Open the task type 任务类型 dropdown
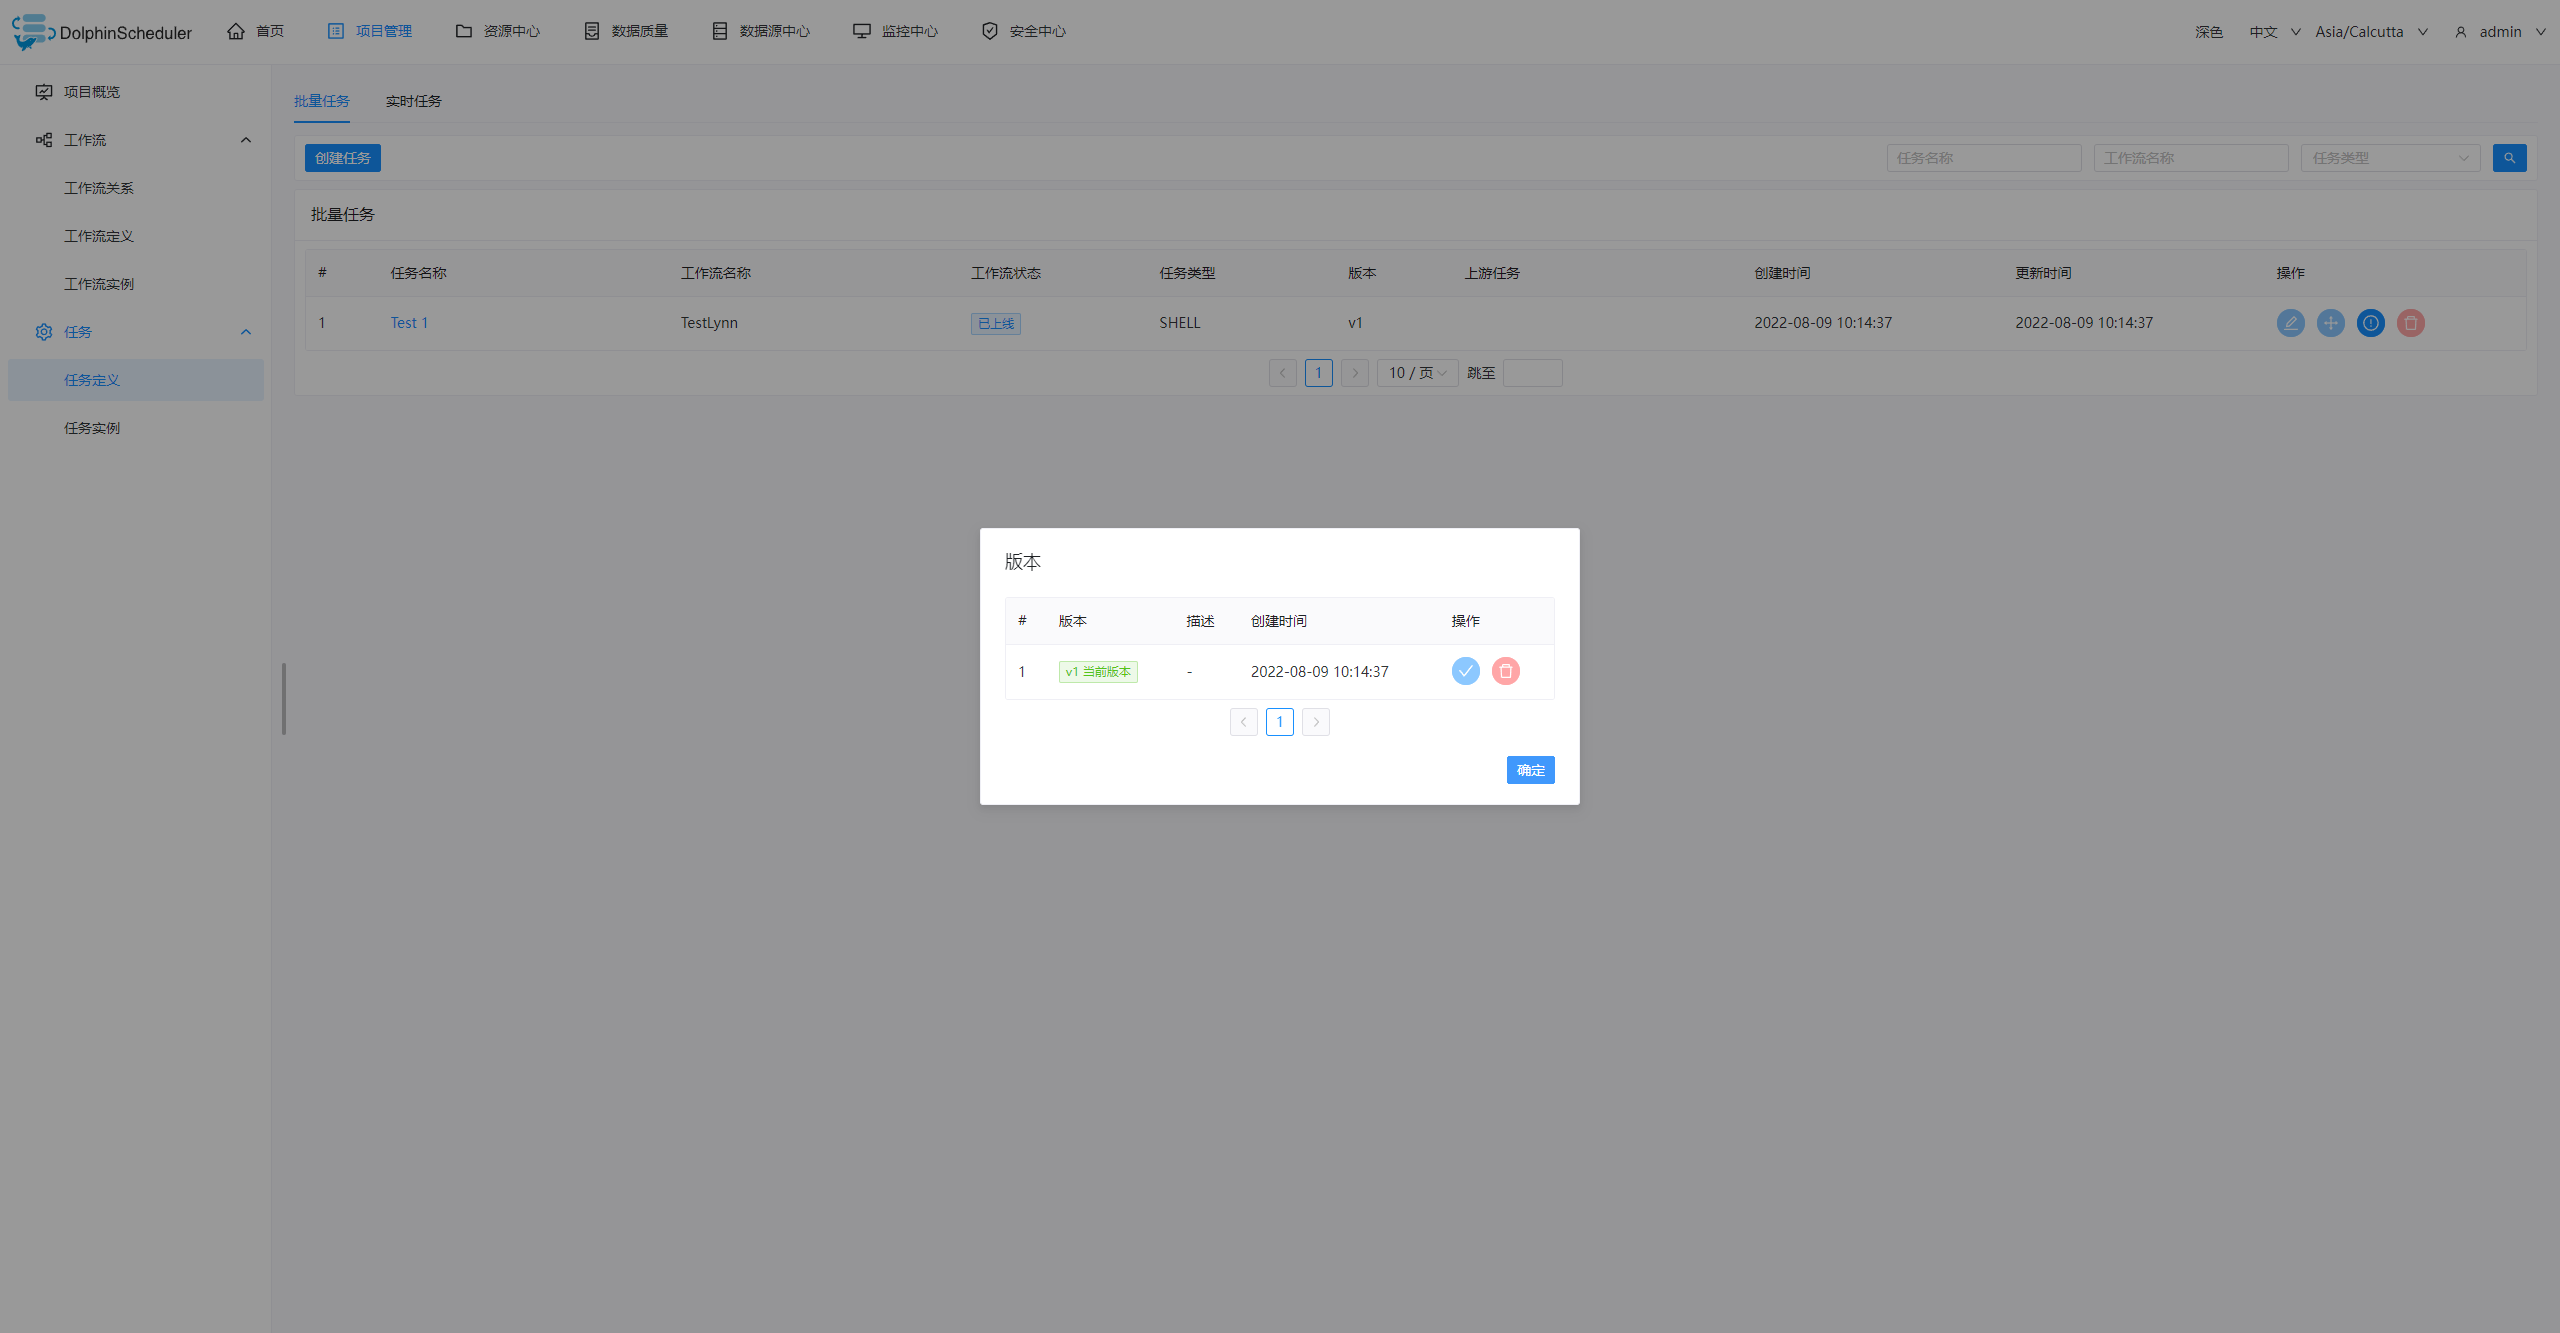The width and height of the screenshot is (2560, 1333). [x=2389, y=158]
